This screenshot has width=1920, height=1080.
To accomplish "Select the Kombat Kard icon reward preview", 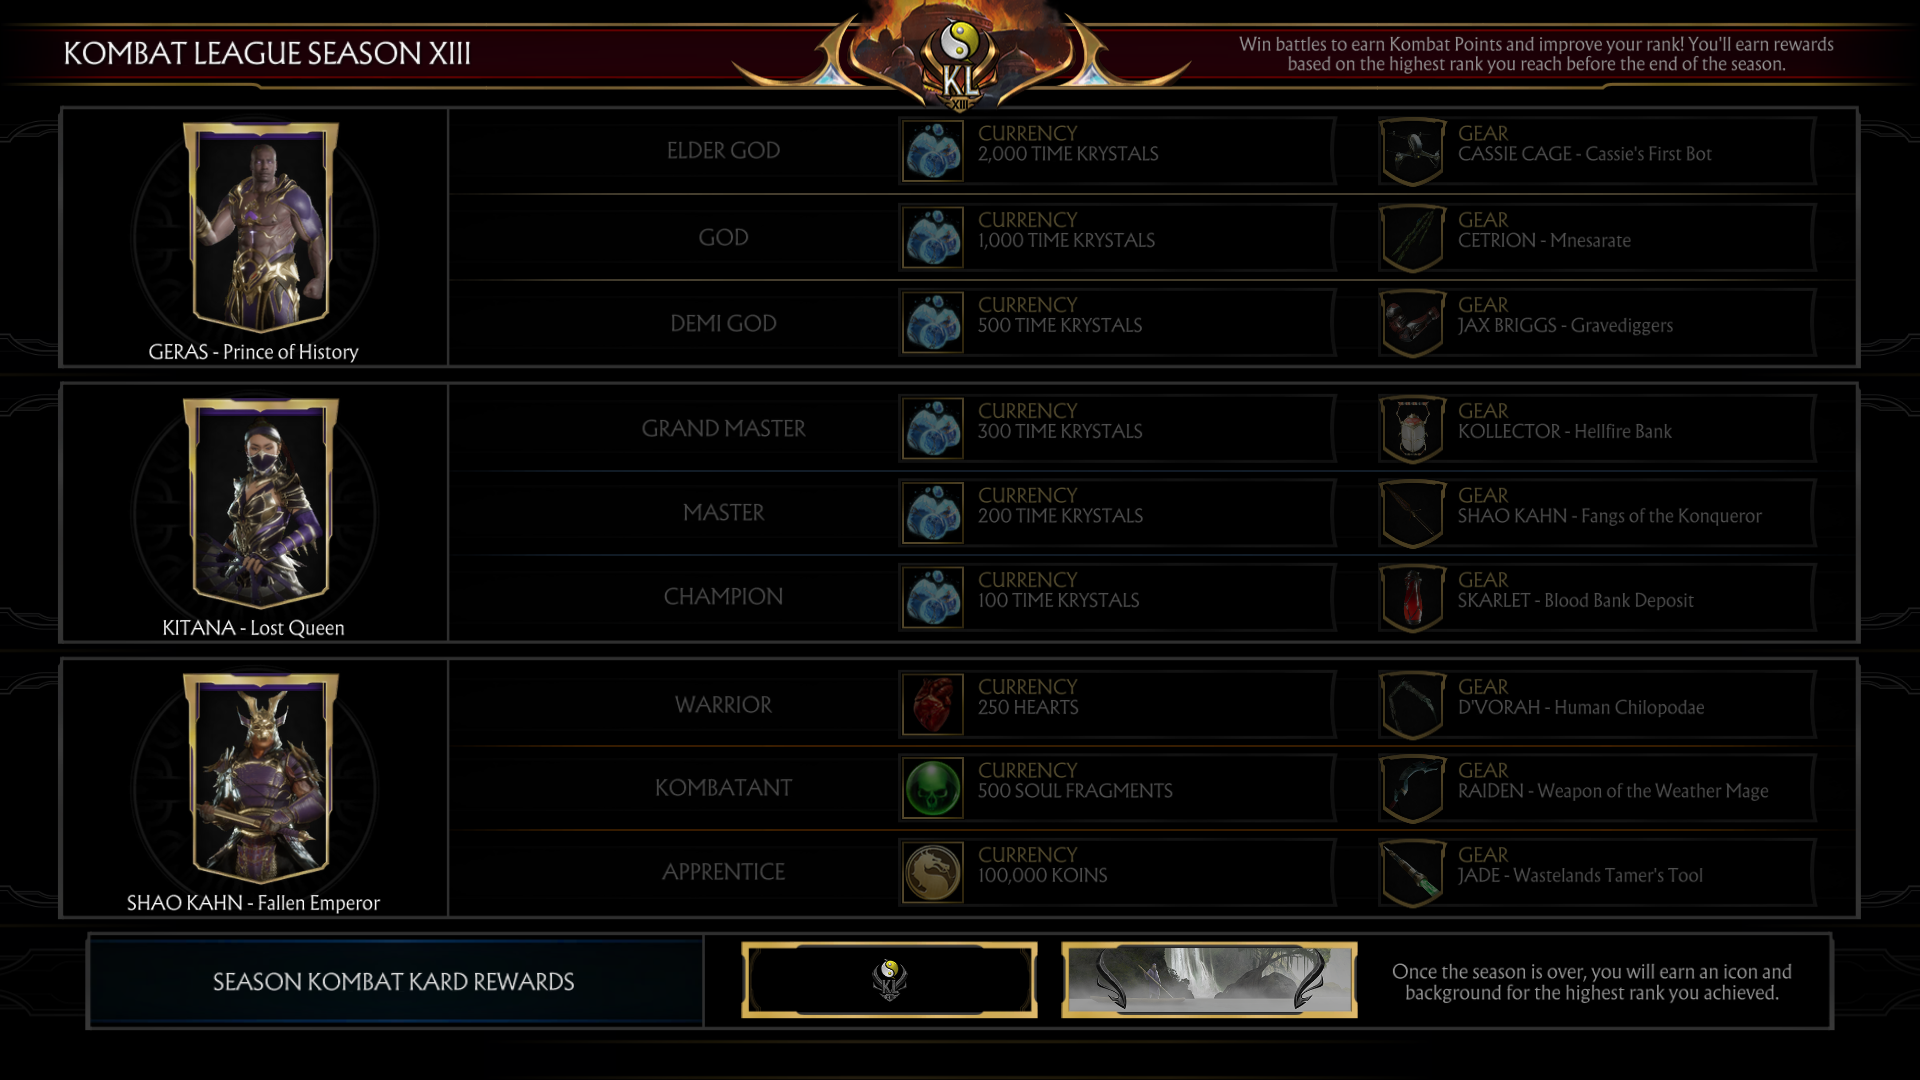I will [889, 980].
